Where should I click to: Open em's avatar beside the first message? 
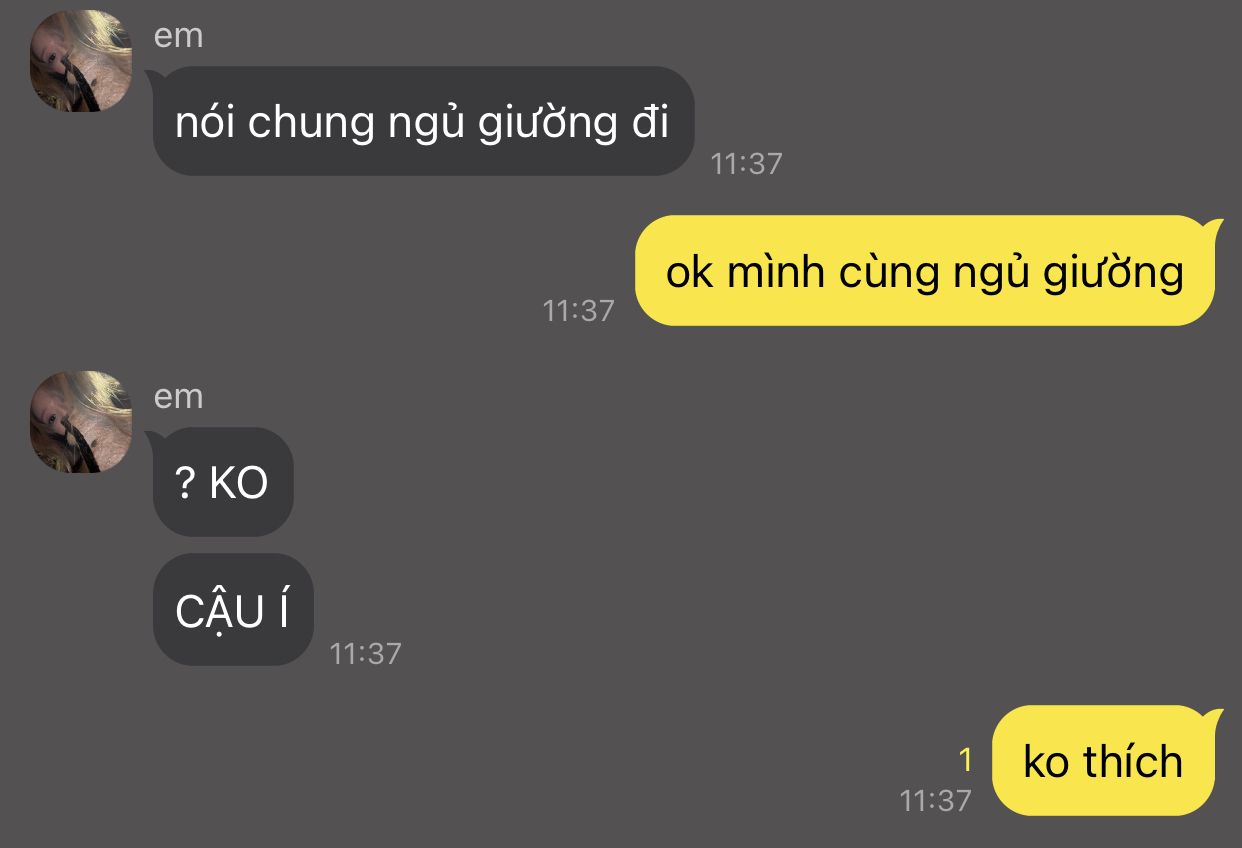click(81, 61)
